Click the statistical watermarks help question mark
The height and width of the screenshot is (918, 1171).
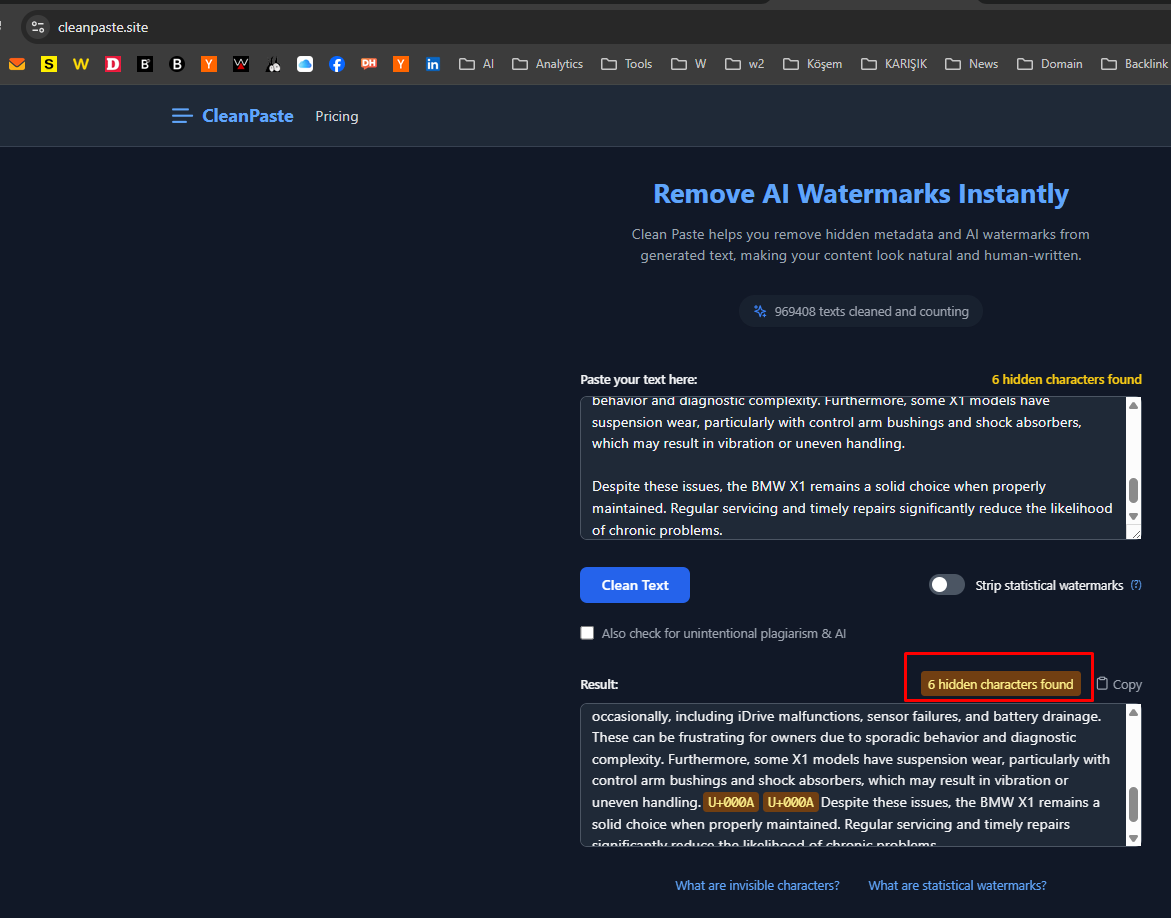[1136, 585]
